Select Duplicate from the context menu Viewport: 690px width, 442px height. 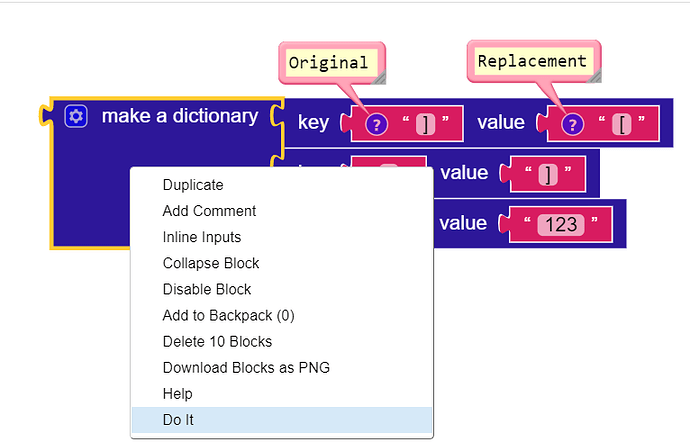[193, 185]
